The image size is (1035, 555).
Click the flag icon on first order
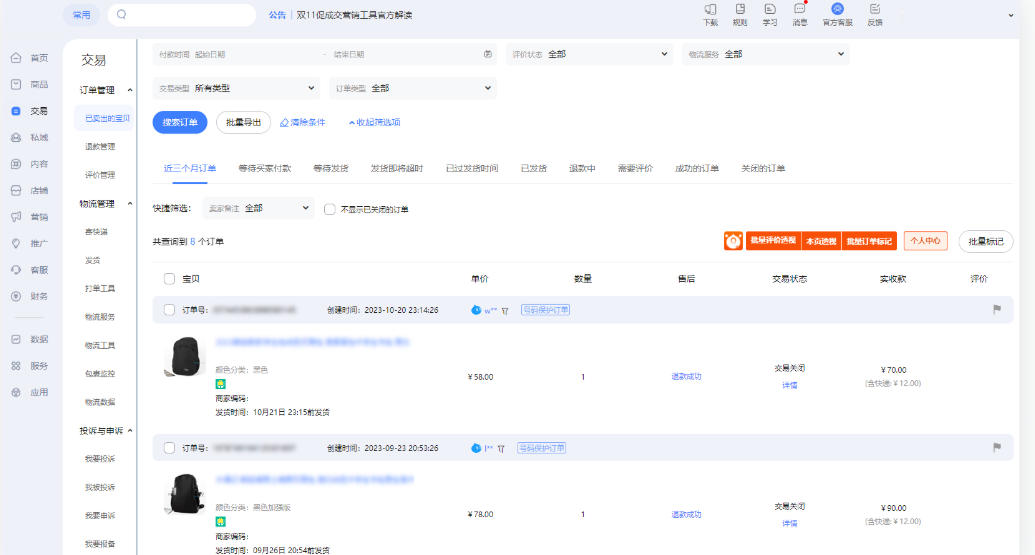click(x=996, y=310)
